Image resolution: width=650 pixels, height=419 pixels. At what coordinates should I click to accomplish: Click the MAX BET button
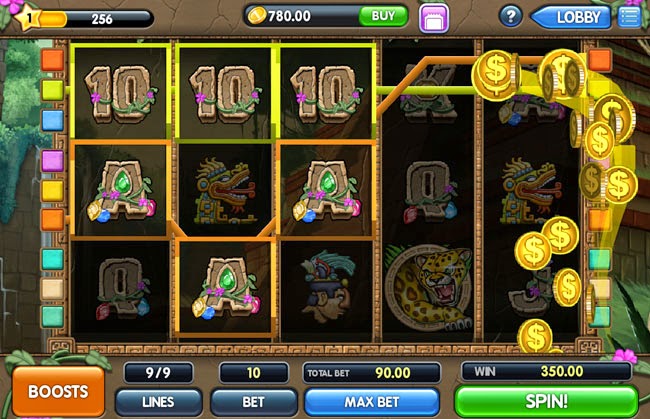point(372,402)
